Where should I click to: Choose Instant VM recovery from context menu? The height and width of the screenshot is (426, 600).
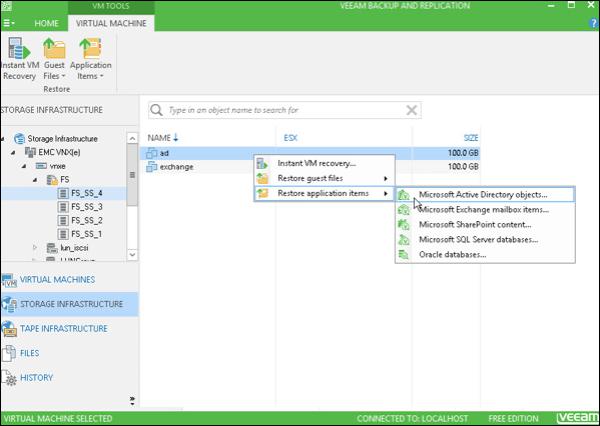(324, 163)
